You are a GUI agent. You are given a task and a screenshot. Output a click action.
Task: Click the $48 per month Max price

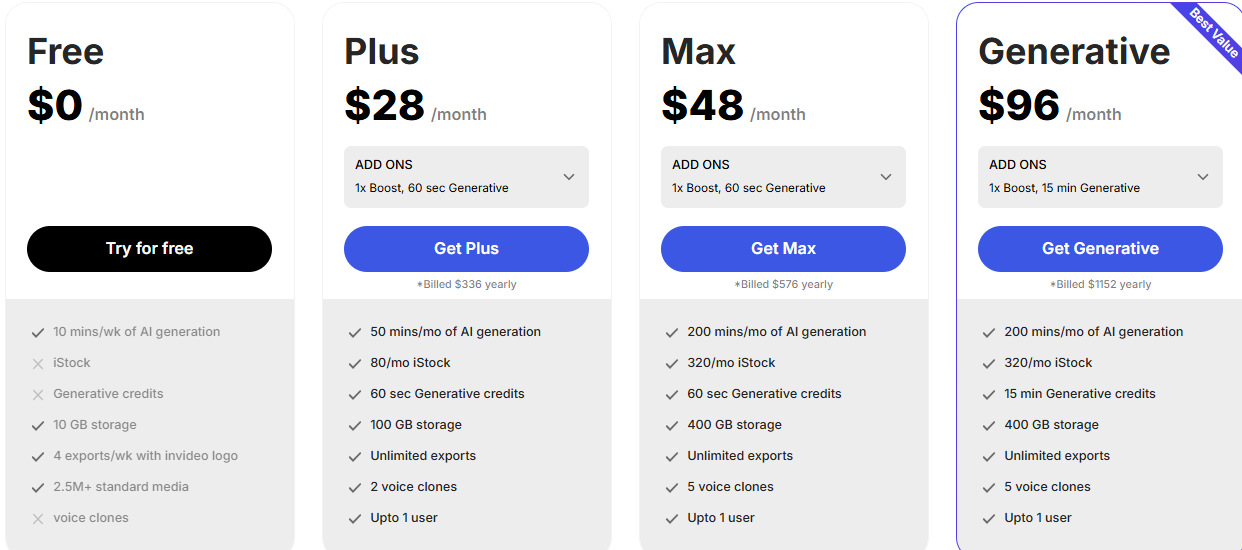point(703,106)
